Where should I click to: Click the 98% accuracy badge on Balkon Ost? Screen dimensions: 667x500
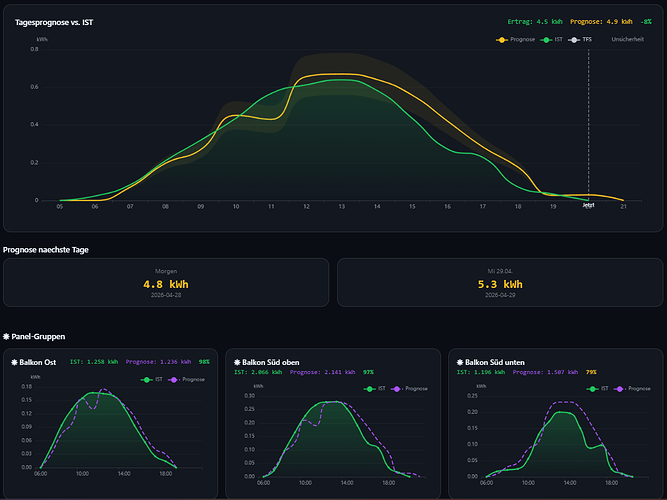204,362
